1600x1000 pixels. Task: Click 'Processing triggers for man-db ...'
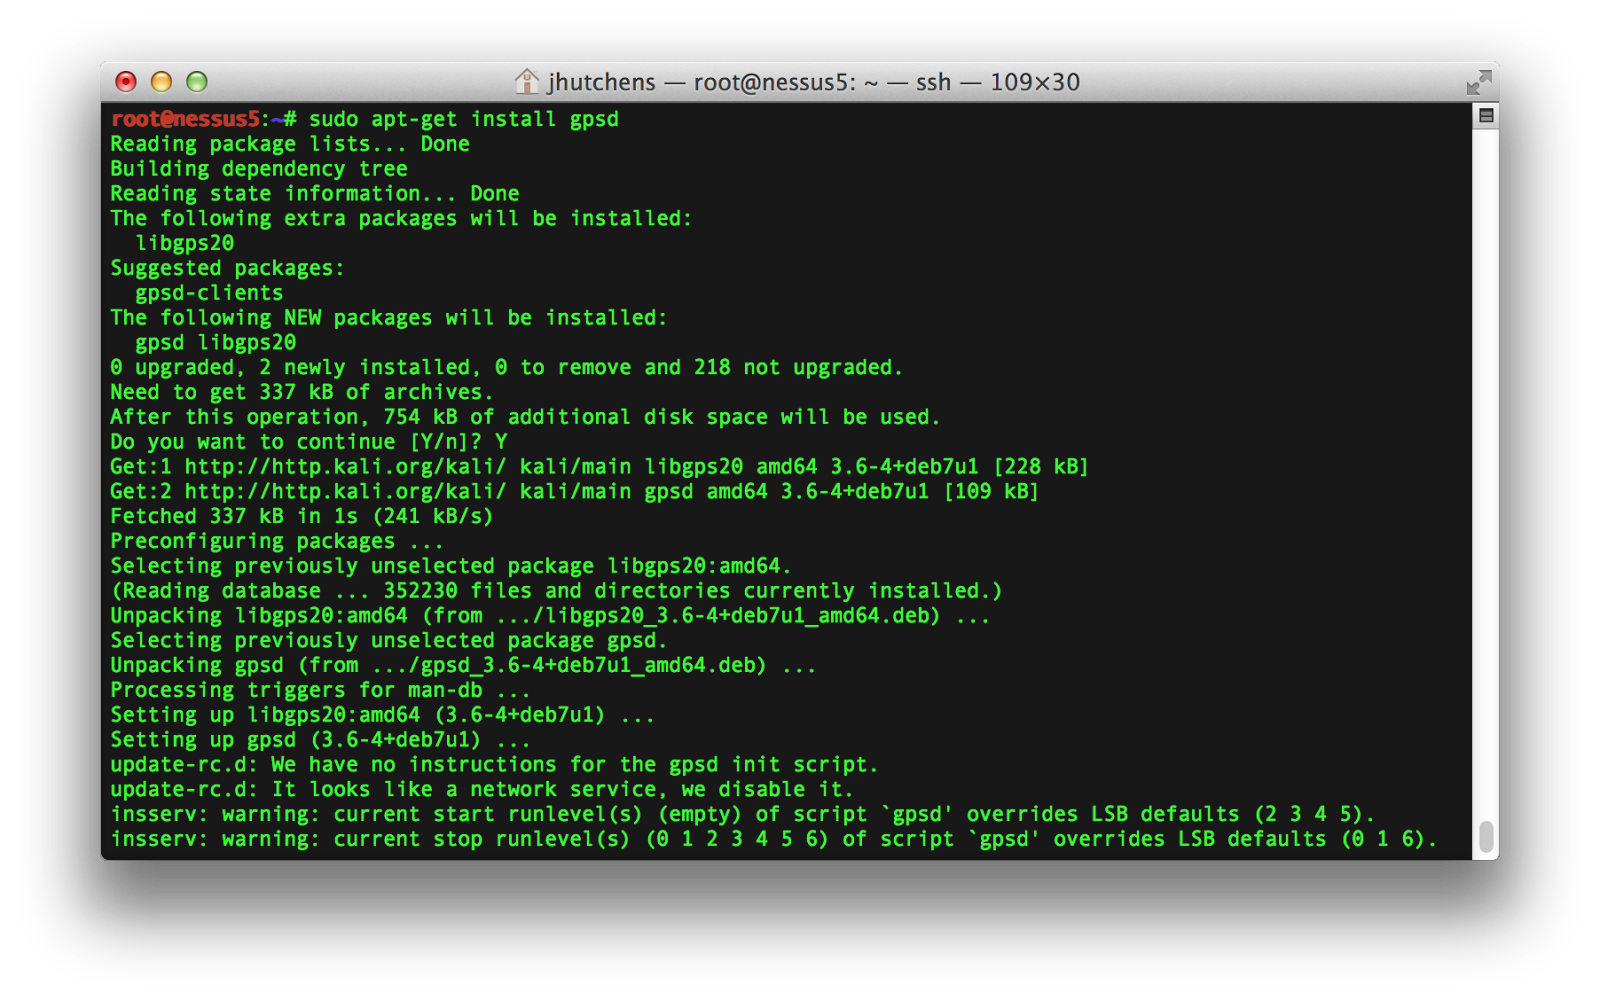pyautogui.click(x=321, y=690)
